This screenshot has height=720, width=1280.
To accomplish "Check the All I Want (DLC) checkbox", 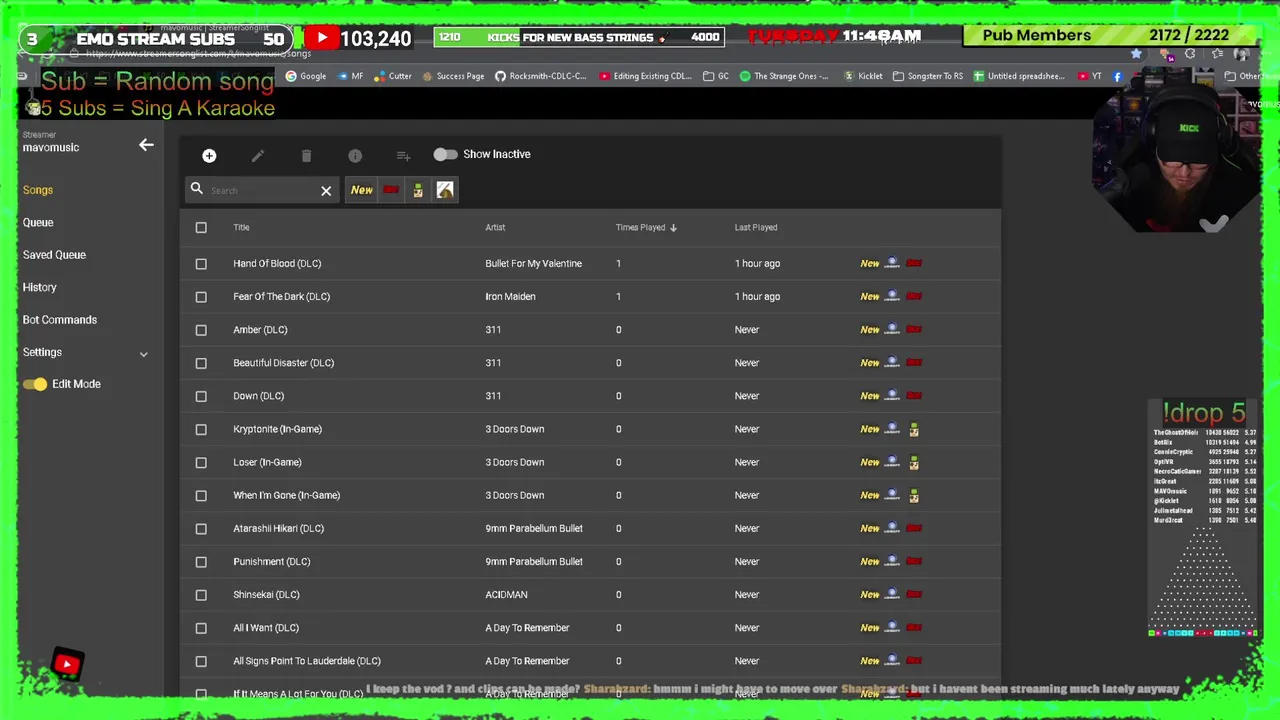I will [201, 628].
